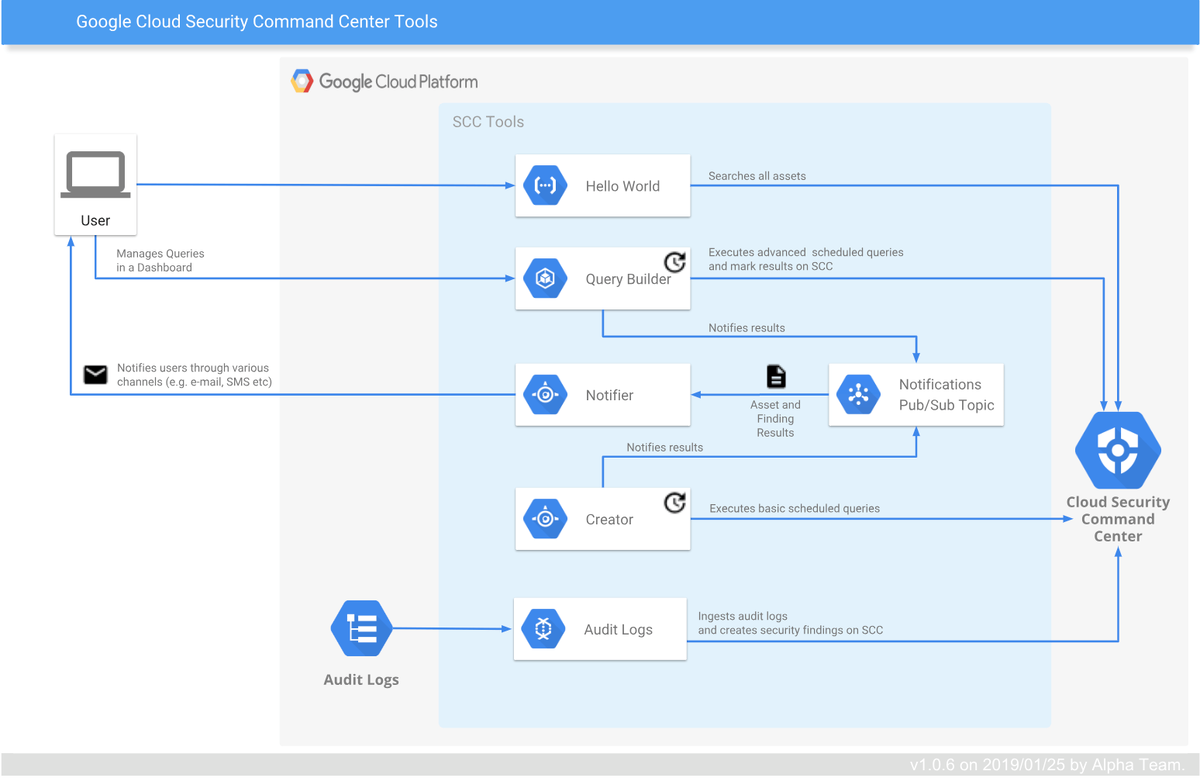Click the 'Searches all assets' annotation
Viewport: 1200px width, 778px height.
click(x=757, y=176)
